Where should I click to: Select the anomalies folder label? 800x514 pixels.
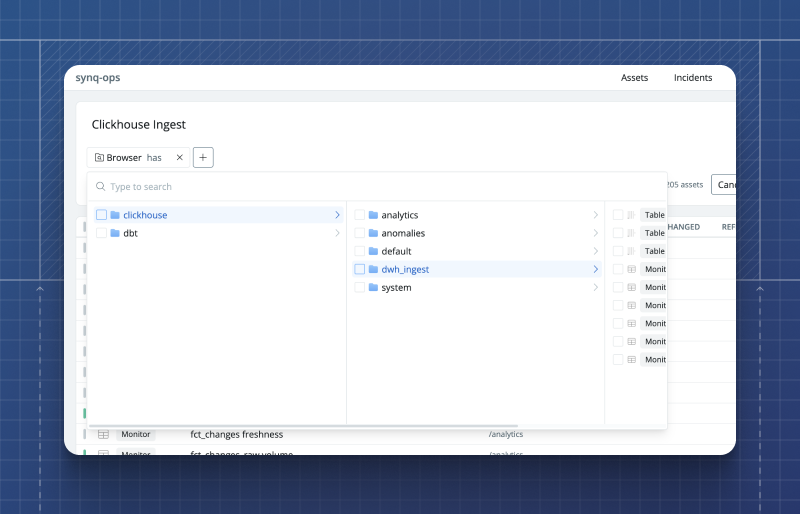pos(403,233)
